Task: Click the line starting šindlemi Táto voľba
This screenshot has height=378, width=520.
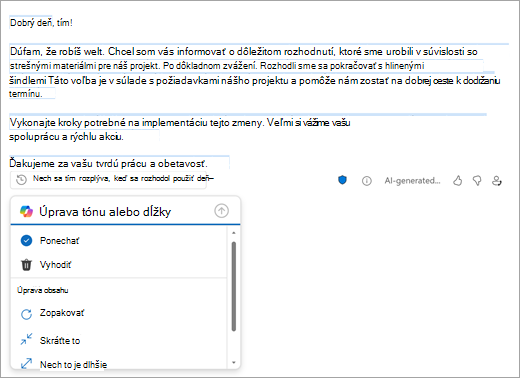Action: [255, 80]
